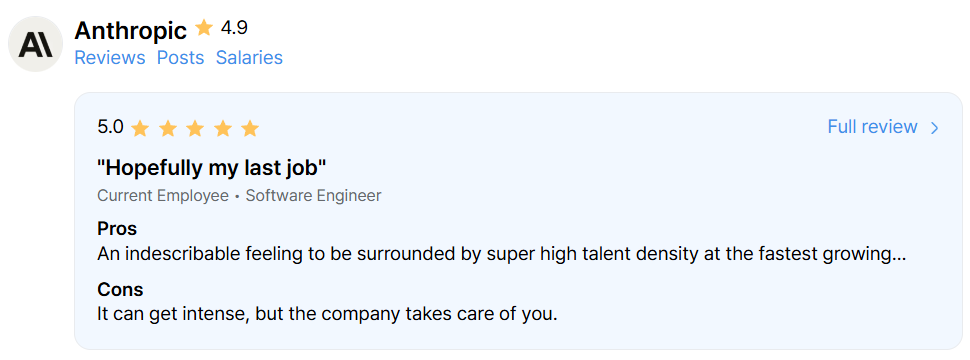Click the 5.0 review score
Image resolution: width=970 pixels, height=360 pixels.
(110, 127)
